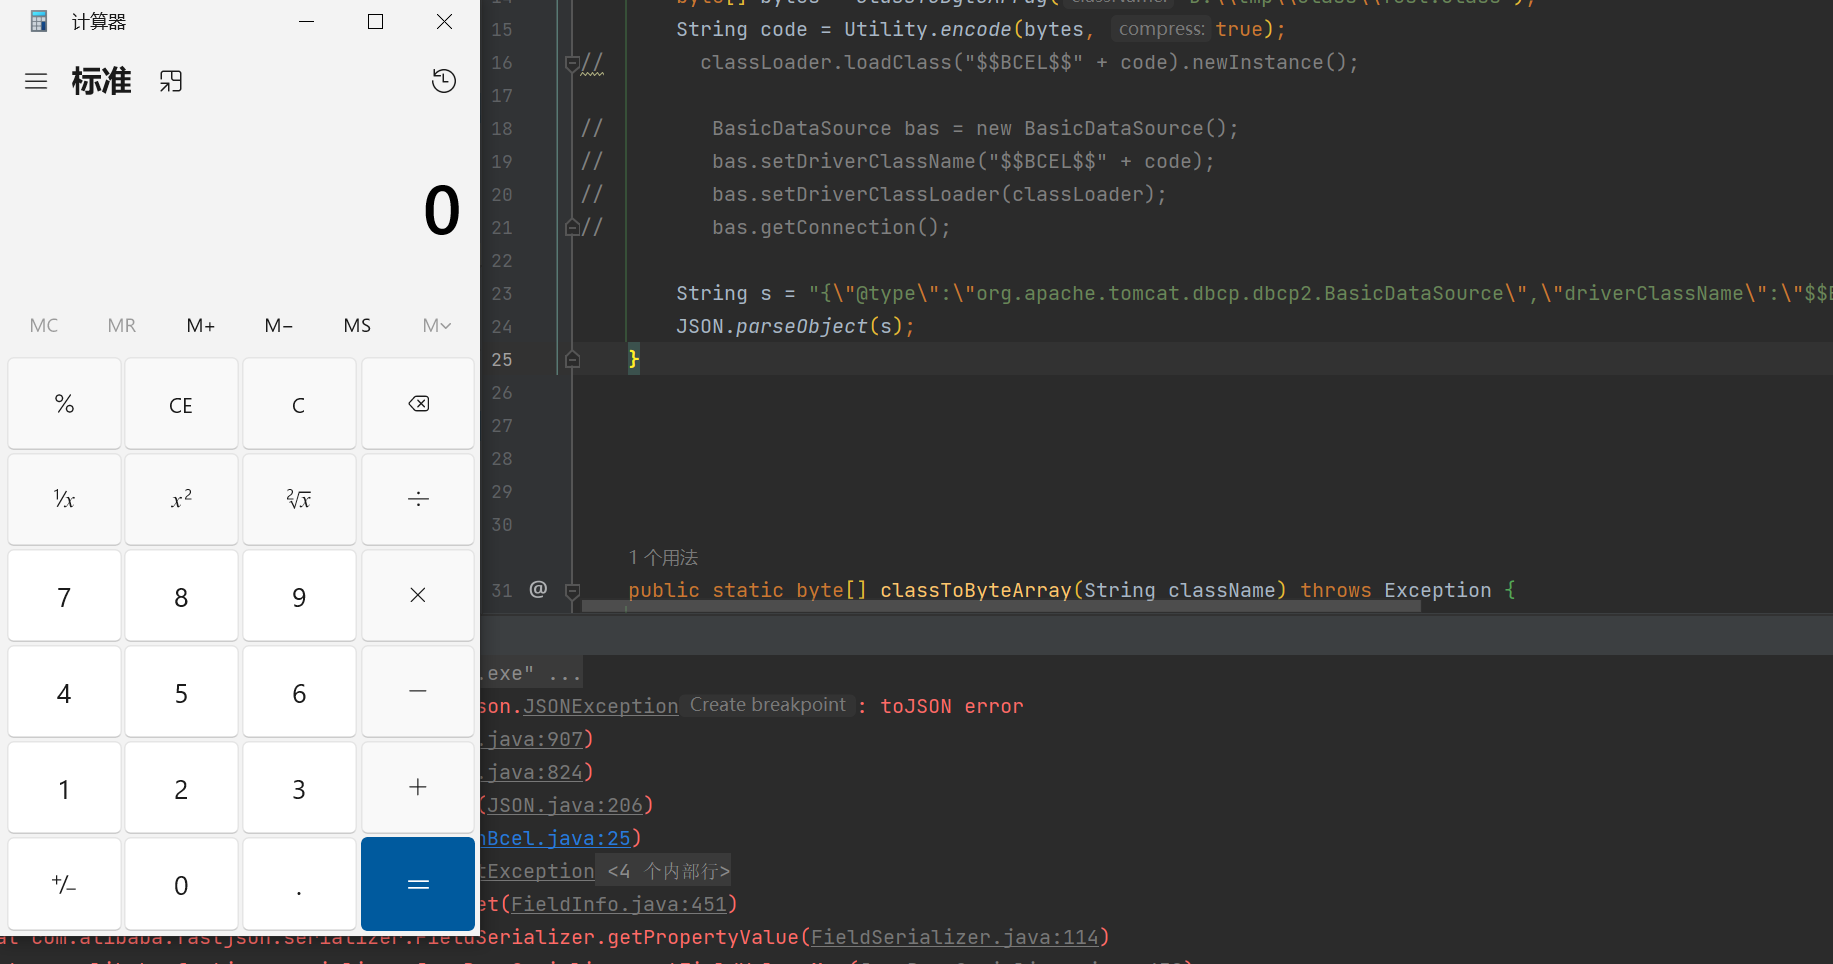Click digit 1 on calculator
This screenshot has width=1833, height=964.
pos(64,788)
